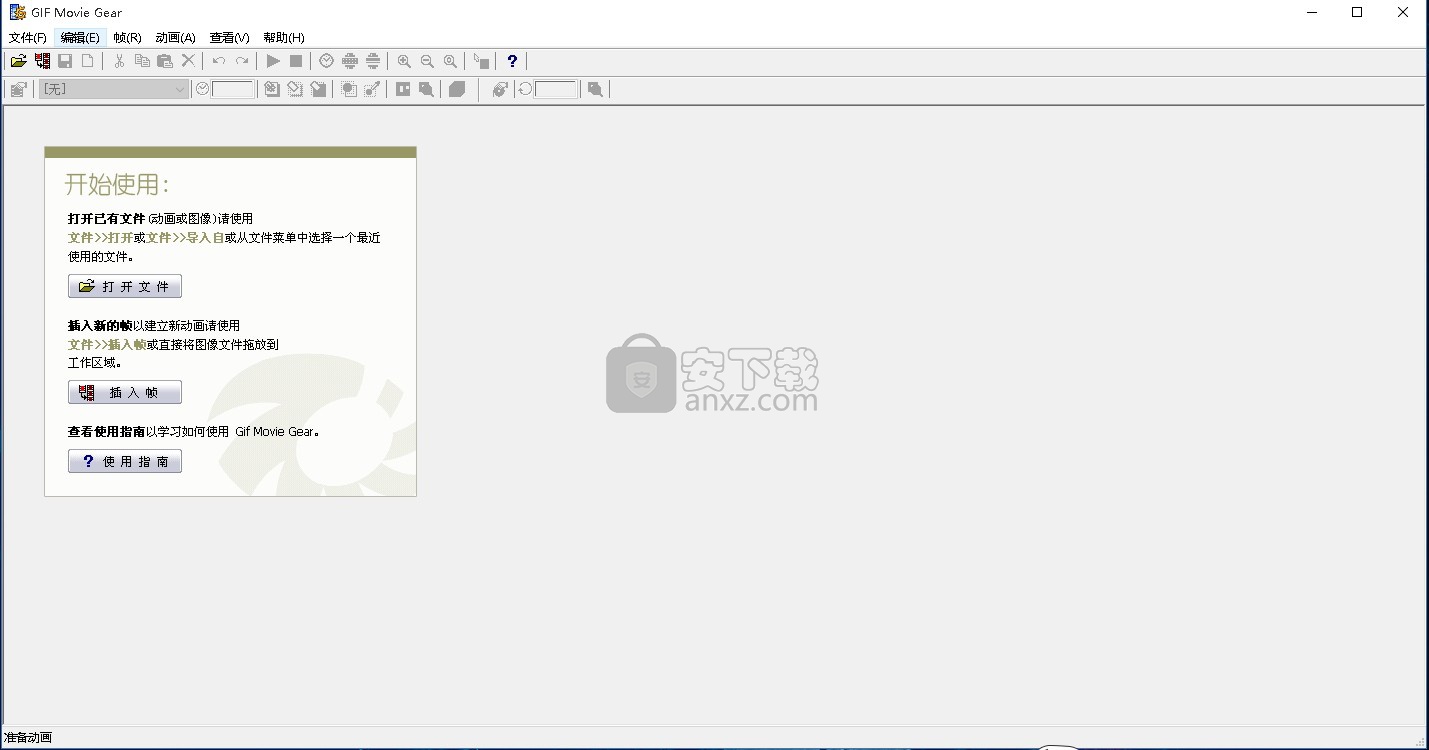Click the clock timing icon in top toolbar
Image resolution: width=1429 pixels, height=750 pixels.
(327, 61)
